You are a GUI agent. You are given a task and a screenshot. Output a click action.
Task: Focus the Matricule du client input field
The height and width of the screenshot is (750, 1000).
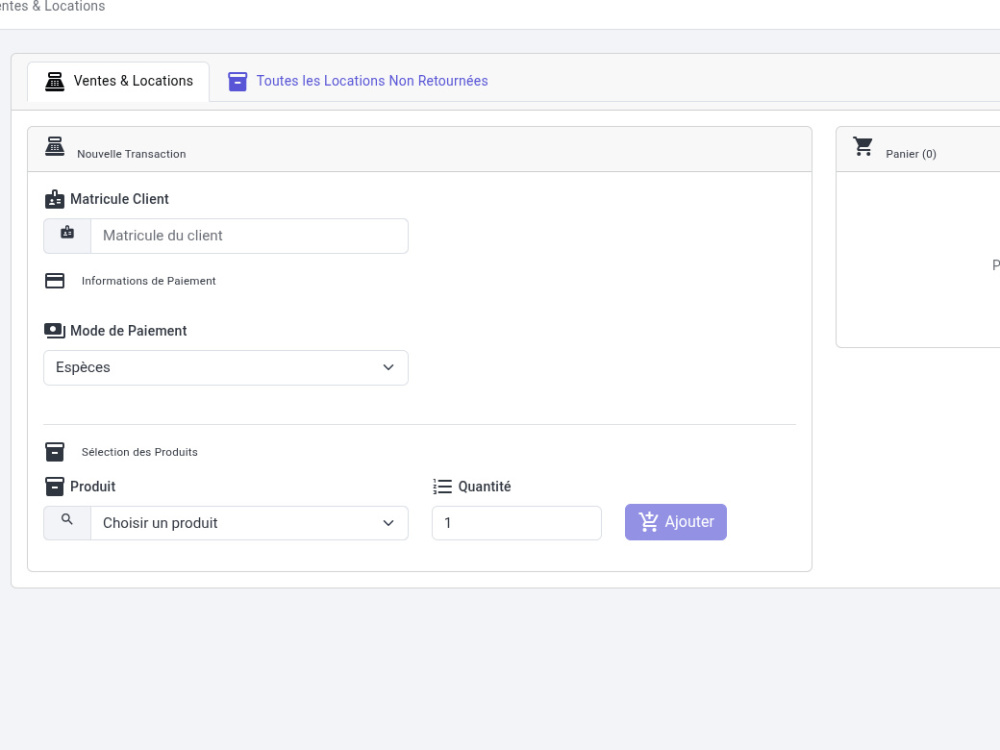tap(249, 236)
